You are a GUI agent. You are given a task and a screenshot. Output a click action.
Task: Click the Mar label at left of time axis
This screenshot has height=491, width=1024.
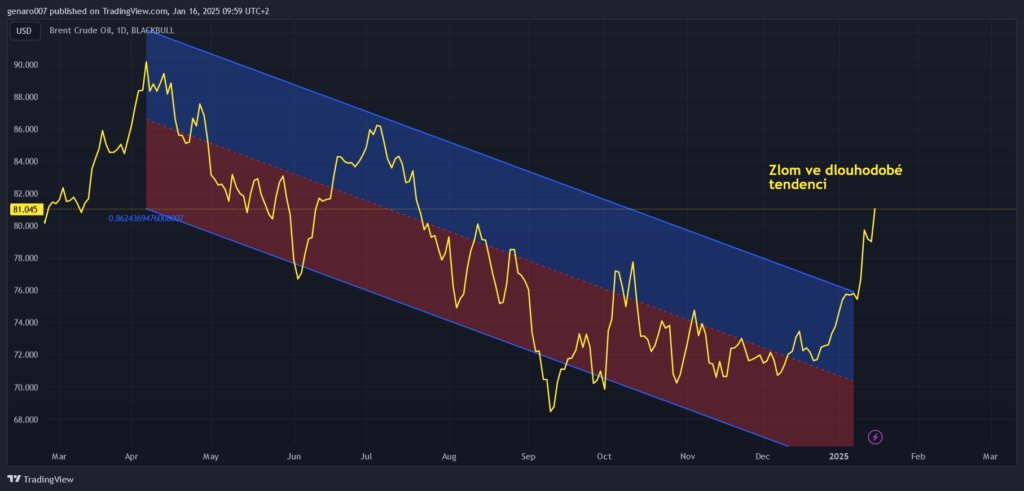57,456
